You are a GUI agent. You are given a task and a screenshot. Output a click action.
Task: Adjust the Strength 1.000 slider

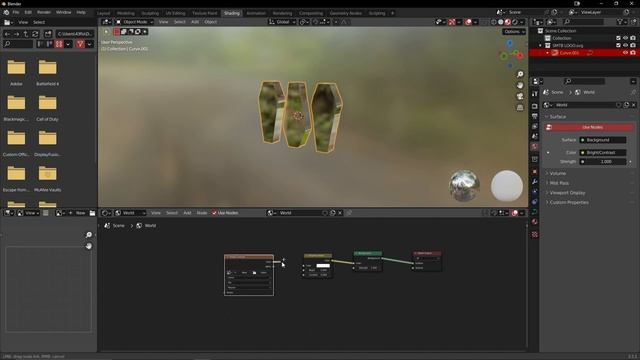603,162
